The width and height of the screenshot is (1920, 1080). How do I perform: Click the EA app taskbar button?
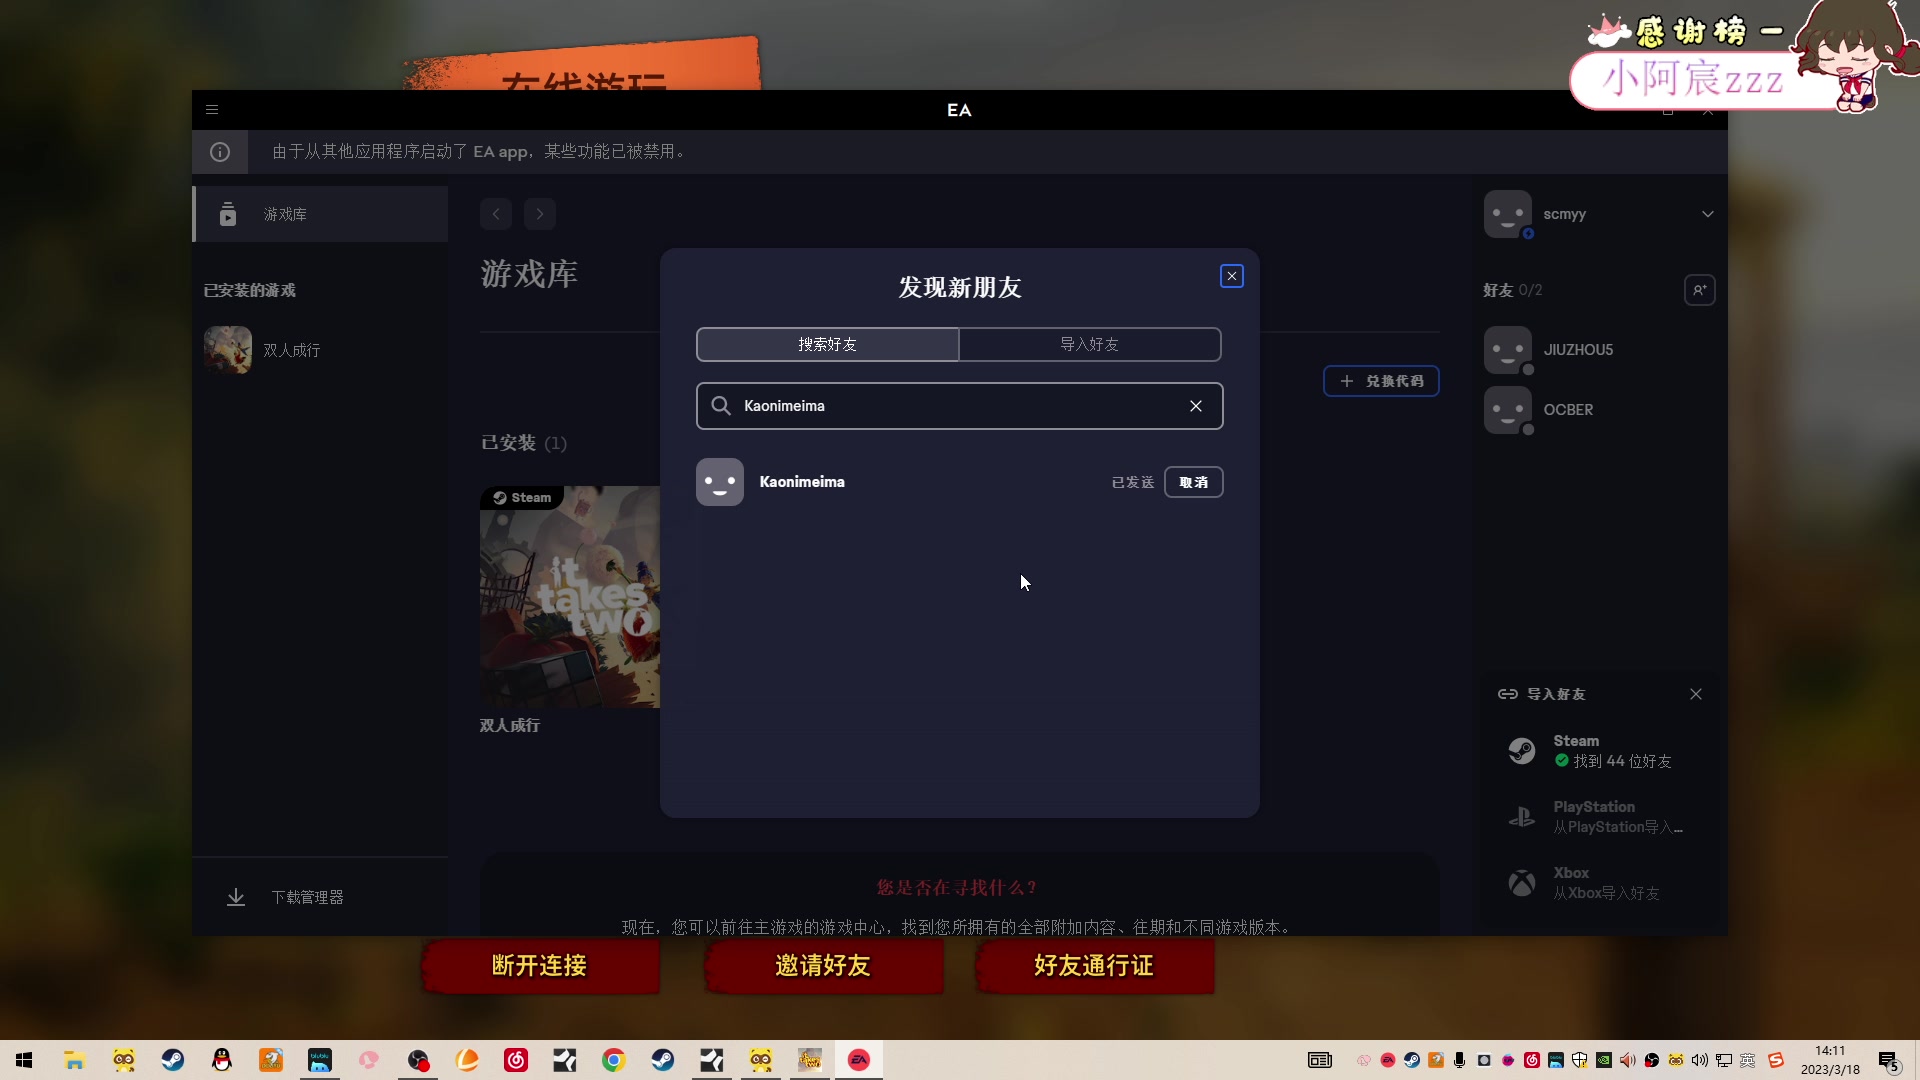coord(859,1060)
